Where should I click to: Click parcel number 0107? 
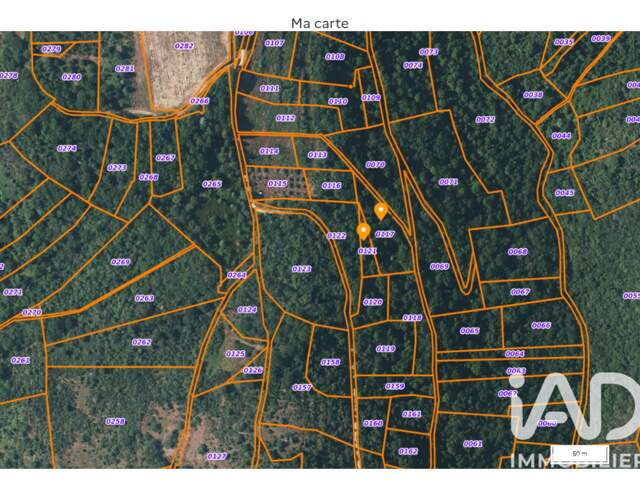pos(274,43)
